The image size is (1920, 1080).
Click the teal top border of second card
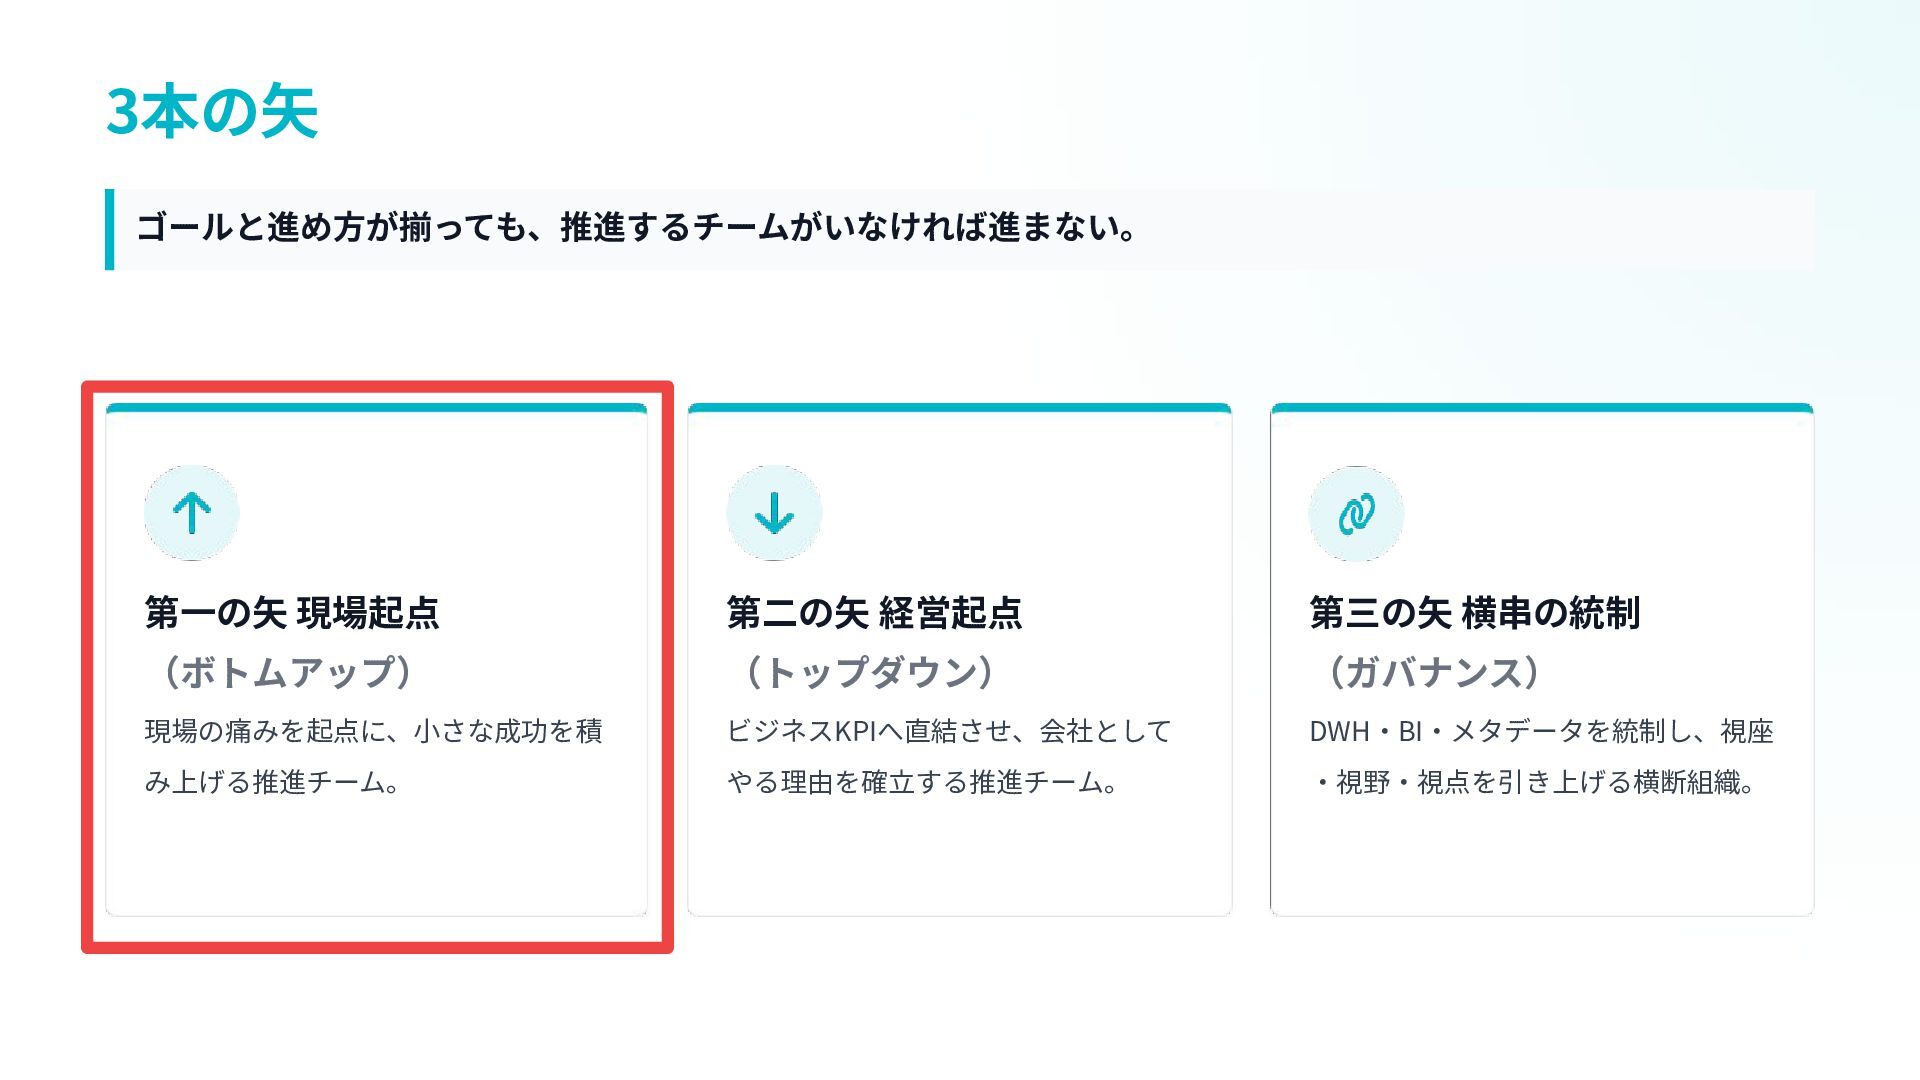point(959,408)
